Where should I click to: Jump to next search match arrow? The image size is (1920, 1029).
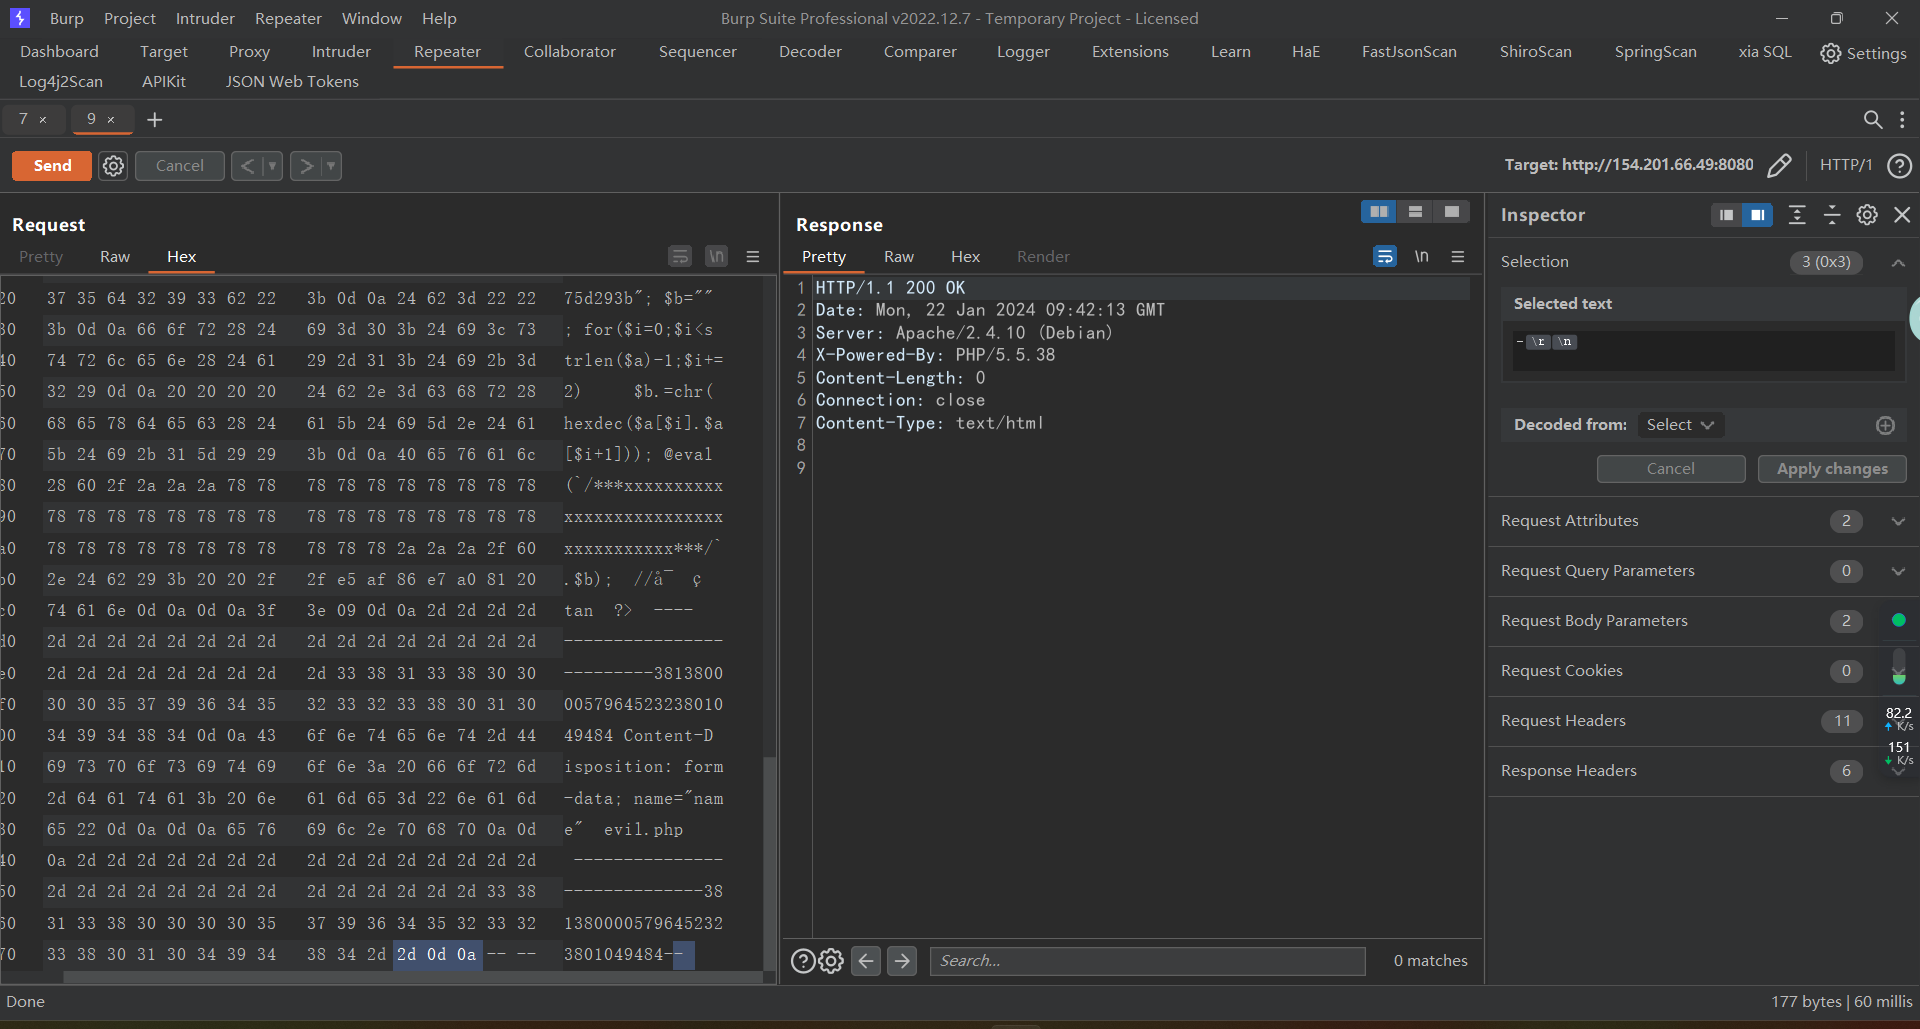pyautogui.click(x=902, y=961)
